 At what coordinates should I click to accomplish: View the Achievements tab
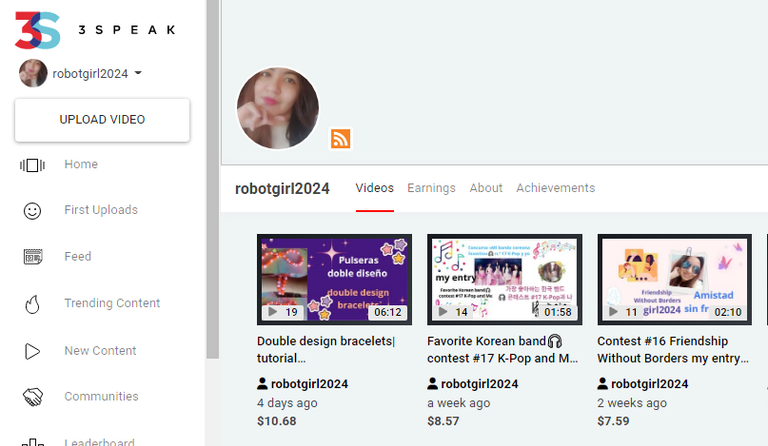(x=555, y=188)
